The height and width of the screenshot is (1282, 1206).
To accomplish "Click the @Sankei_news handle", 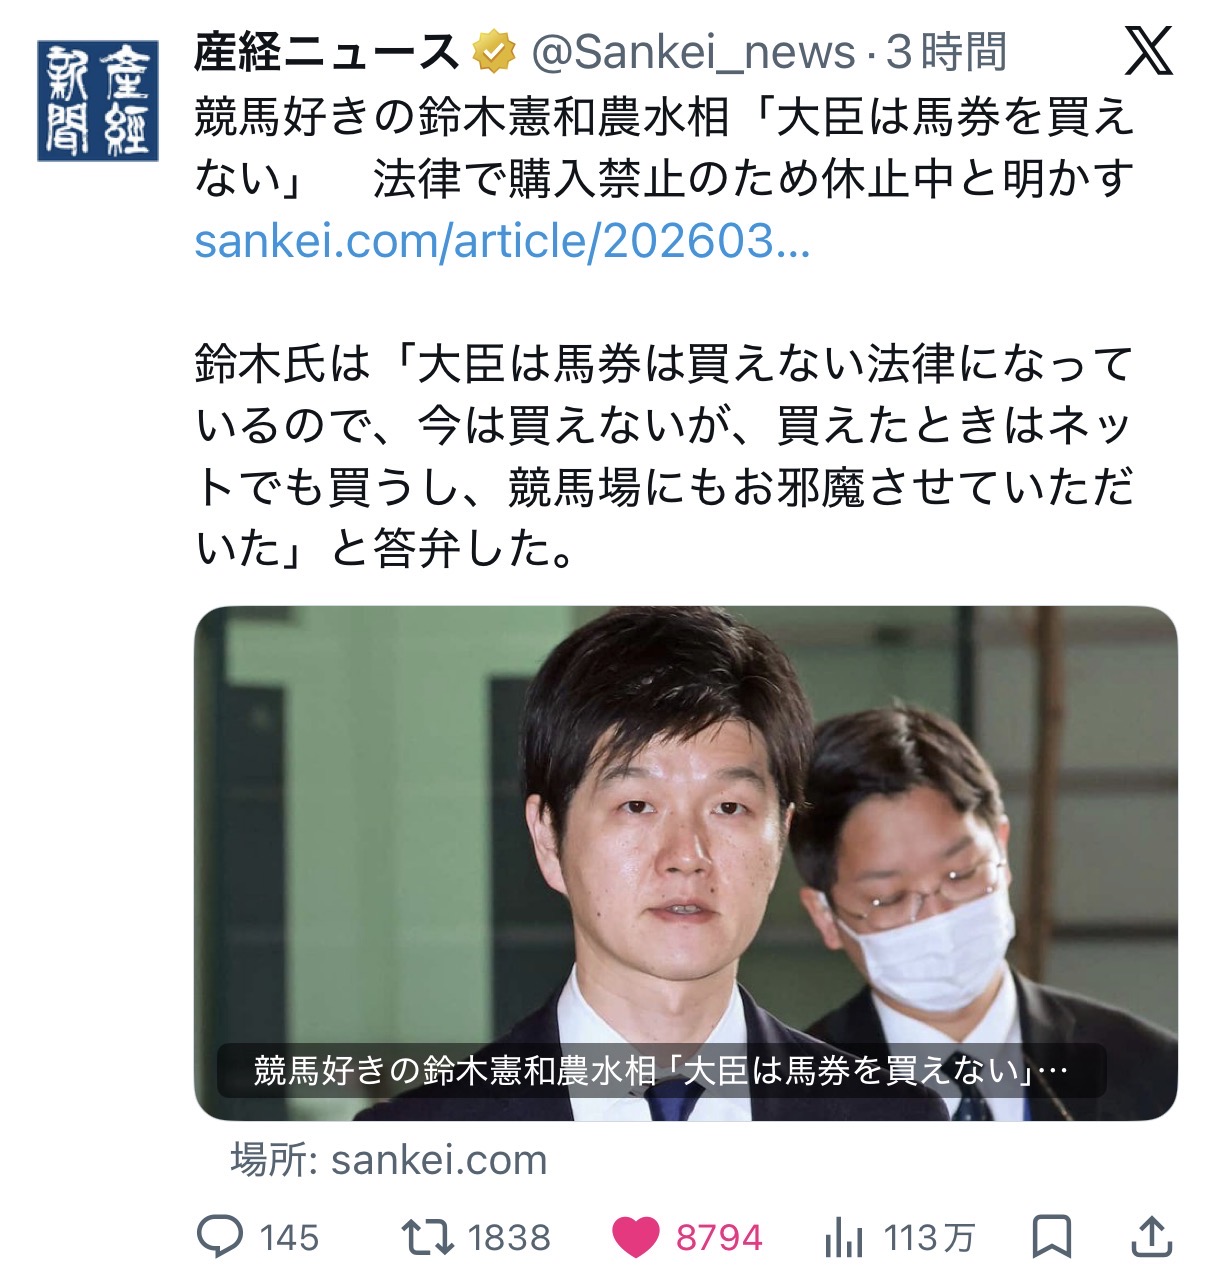I will click(x=693, y=52).
